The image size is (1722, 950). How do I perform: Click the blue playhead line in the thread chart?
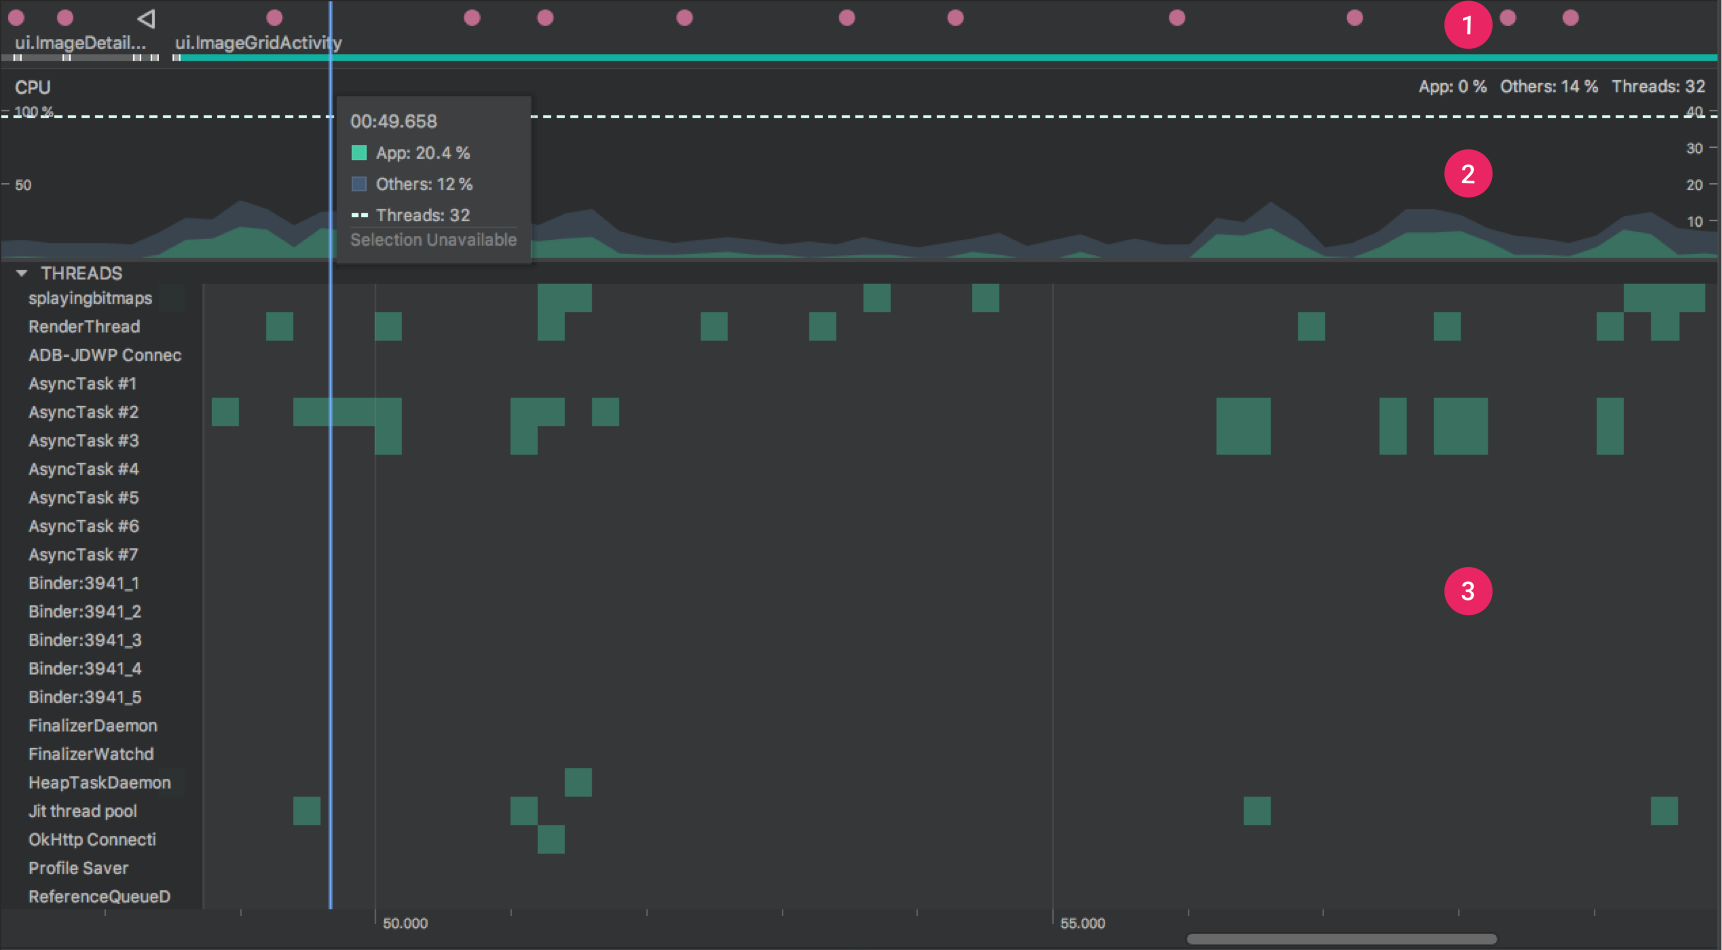(331, 600)
